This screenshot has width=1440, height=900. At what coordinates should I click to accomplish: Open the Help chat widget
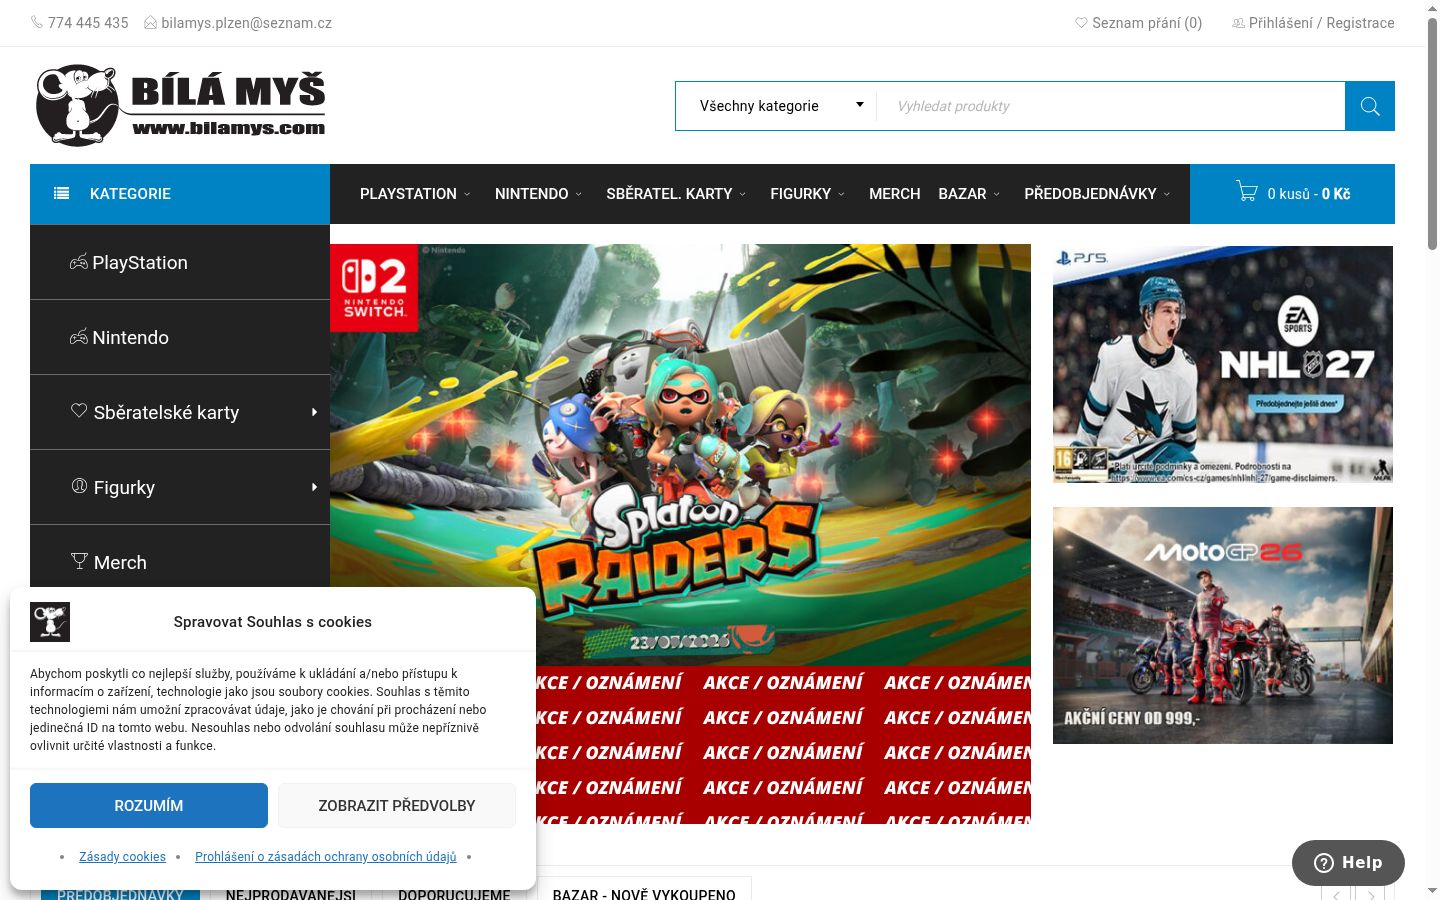coord(1348,863)
